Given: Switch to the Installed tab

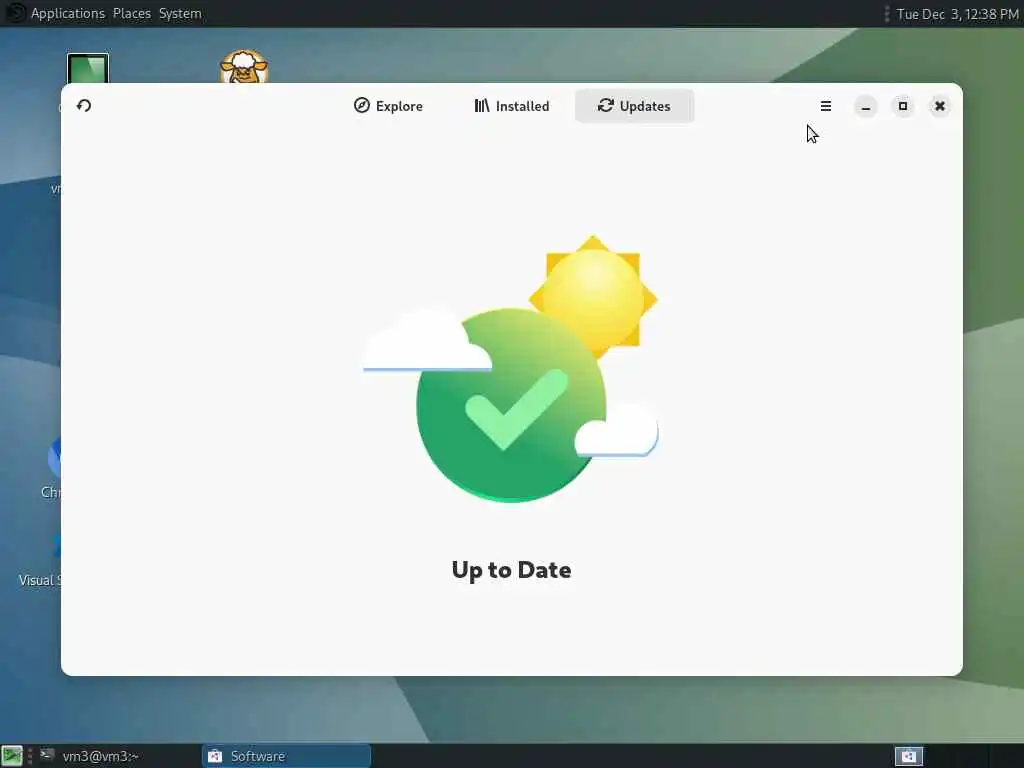Looking at the screenshot, I should (512, 106).
